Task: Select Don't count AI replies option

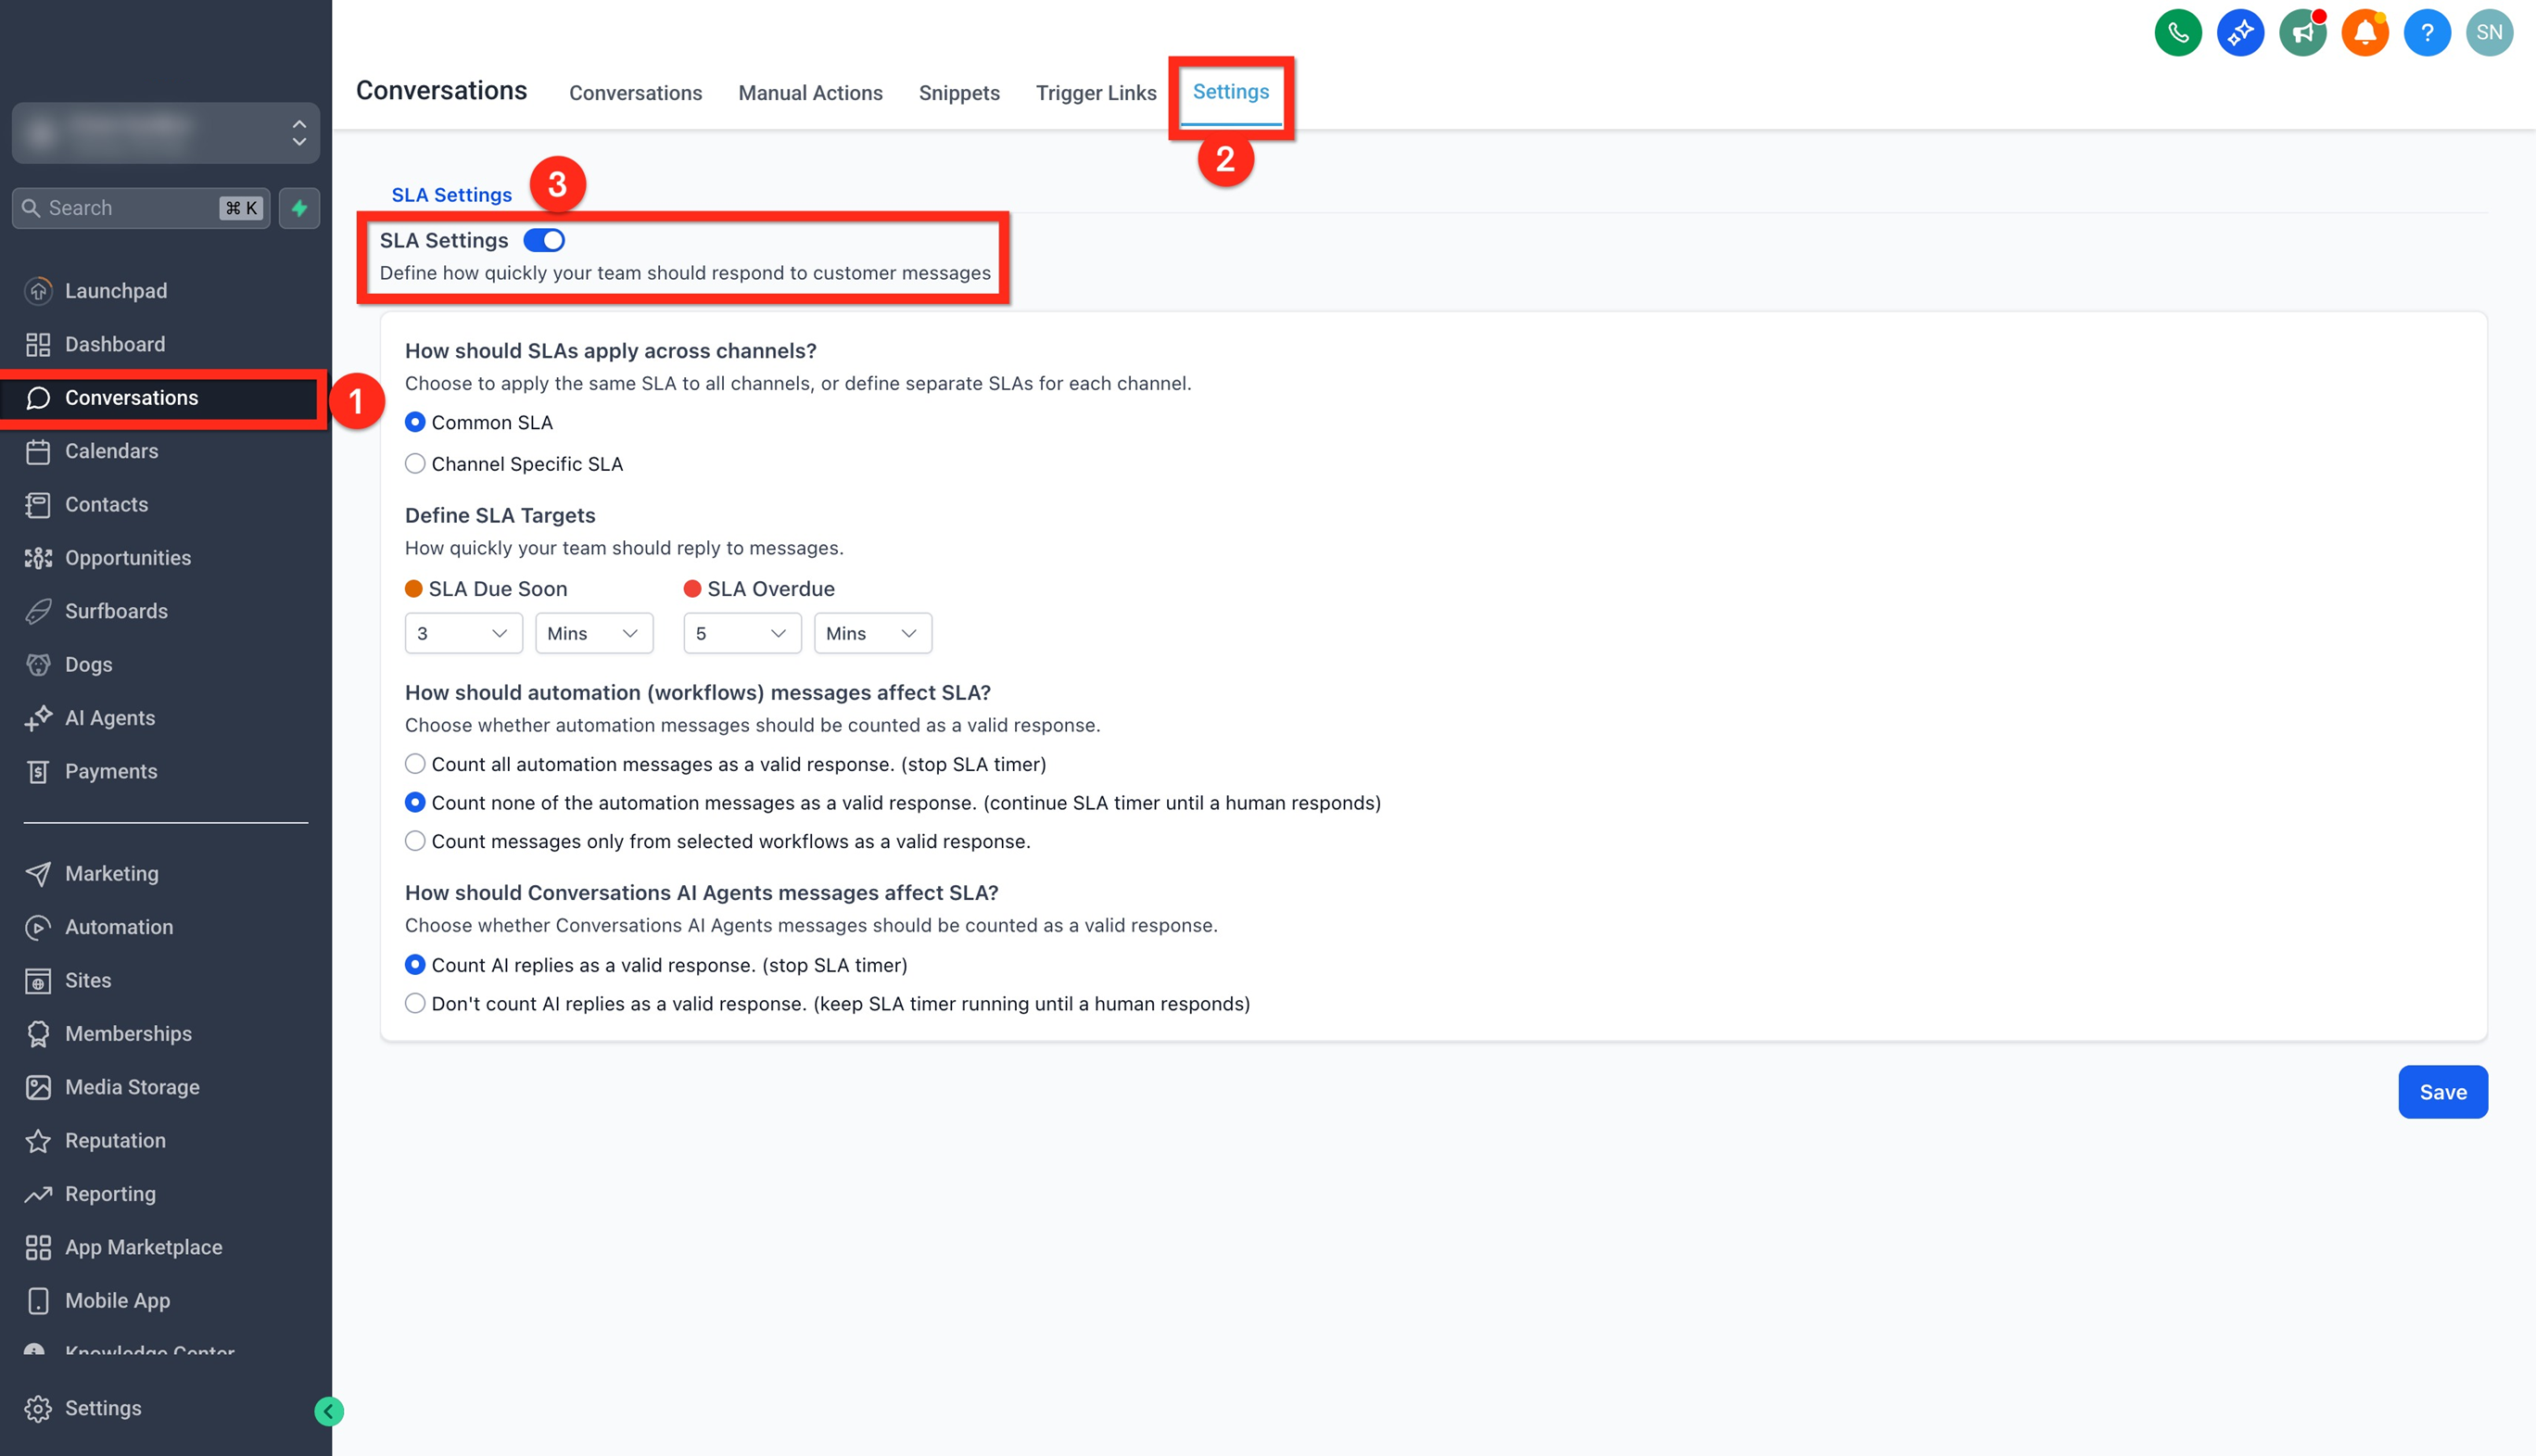Action: point(415,1003)
